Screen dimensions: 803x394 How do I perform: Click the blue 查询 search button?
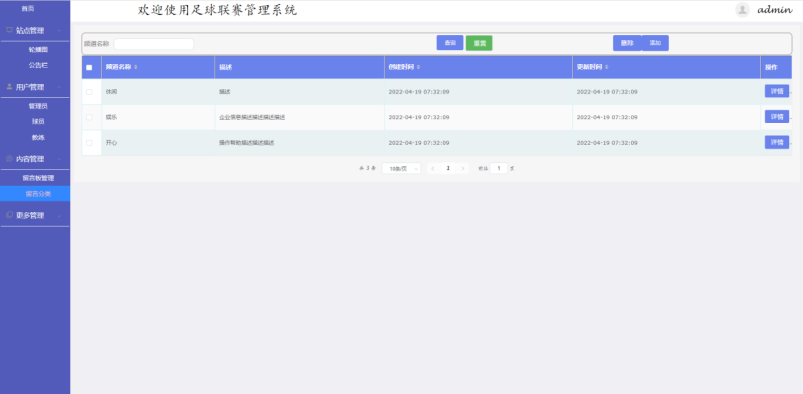click(450, 43)
